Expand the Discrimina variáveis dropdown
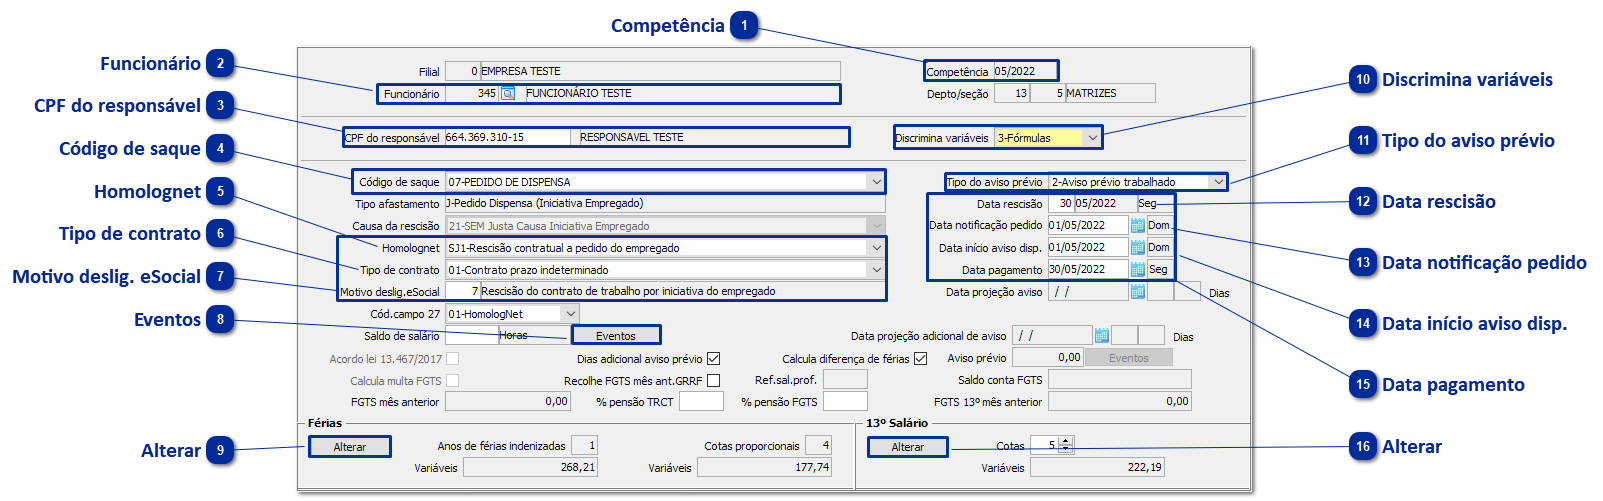The image size is (1603, 501). 1092,138
